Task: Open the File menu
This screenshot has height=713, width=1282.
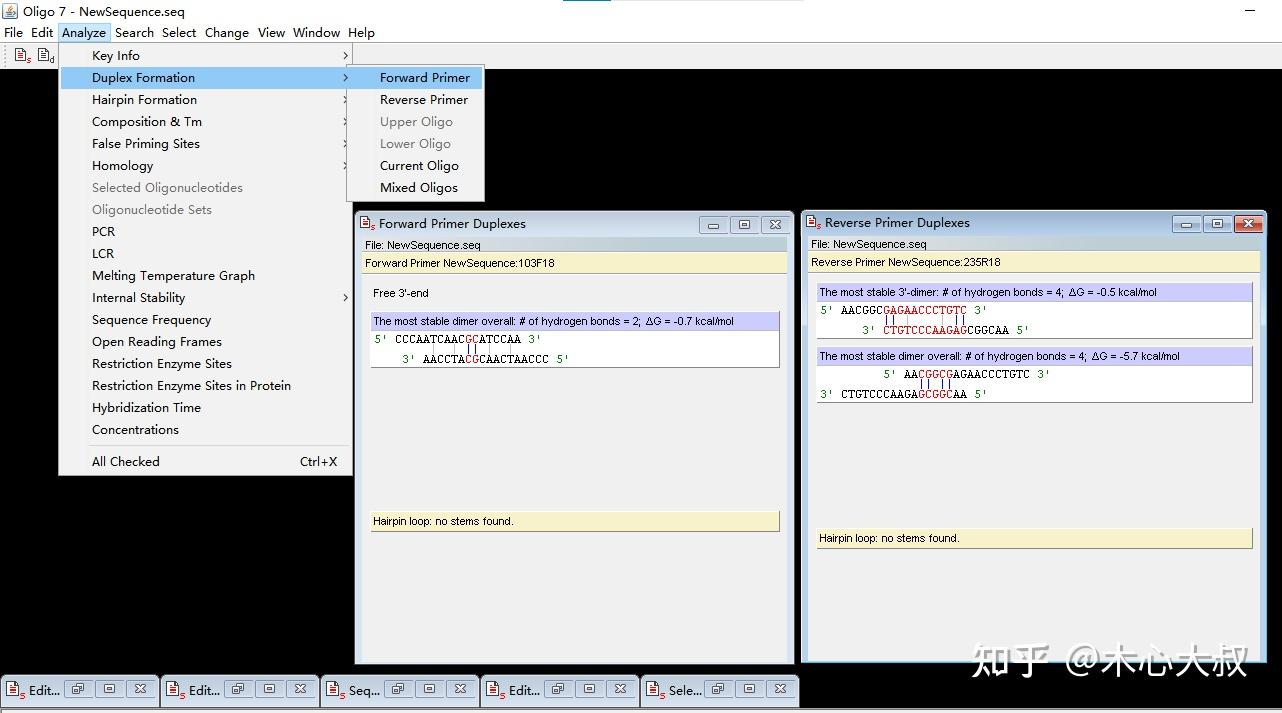Action: (14, 33)
